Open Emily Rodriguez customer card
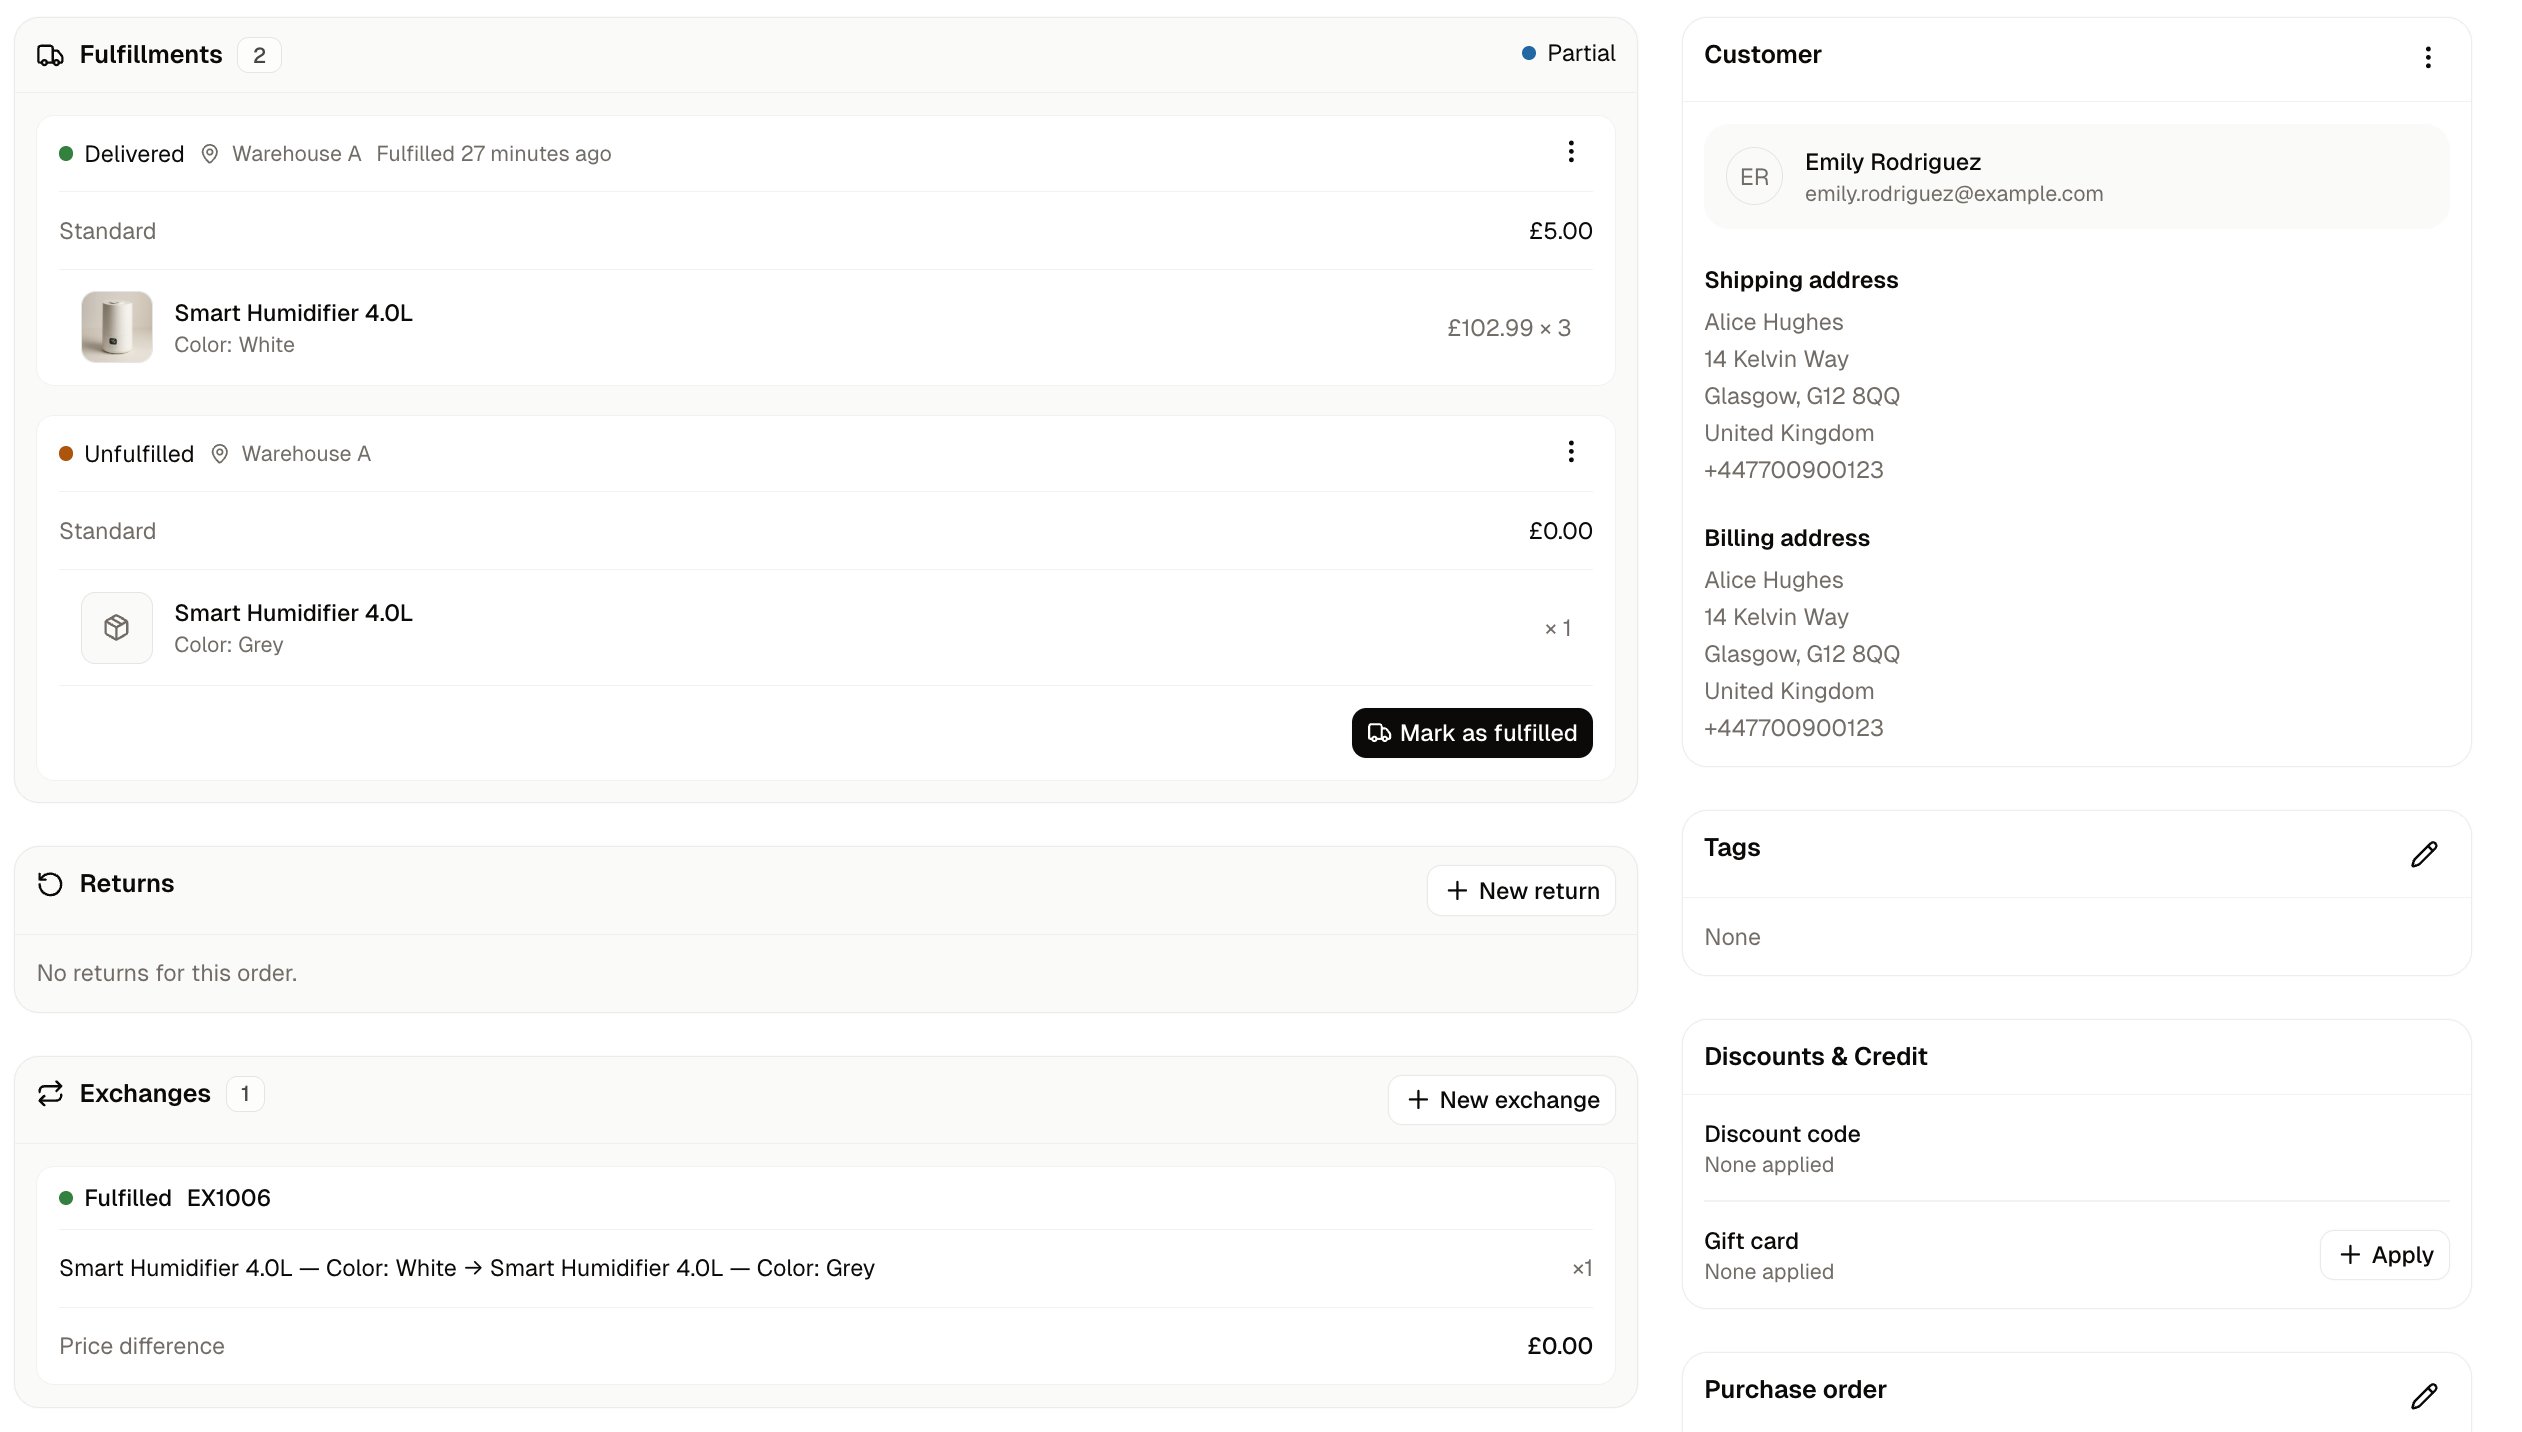Screen dimensions: 2522x1432 point(2076,177)
